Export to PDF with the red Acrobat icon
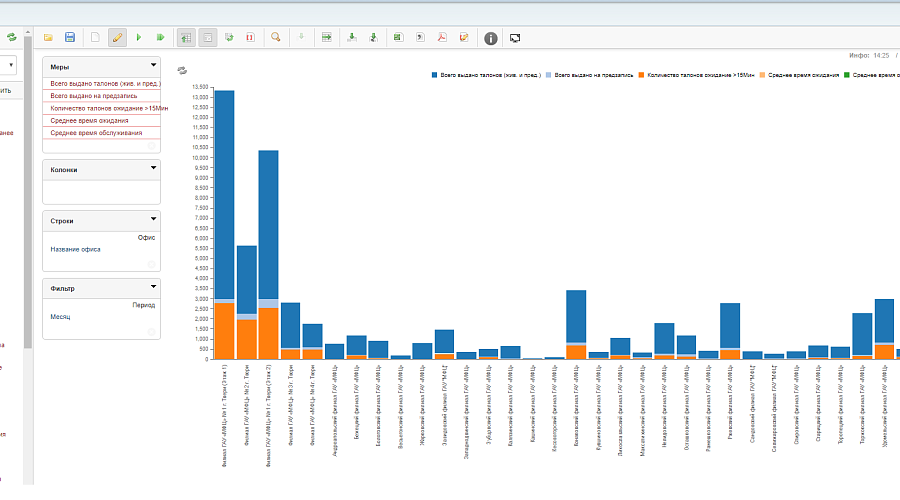The image size is (900, 500). point(441,37)
